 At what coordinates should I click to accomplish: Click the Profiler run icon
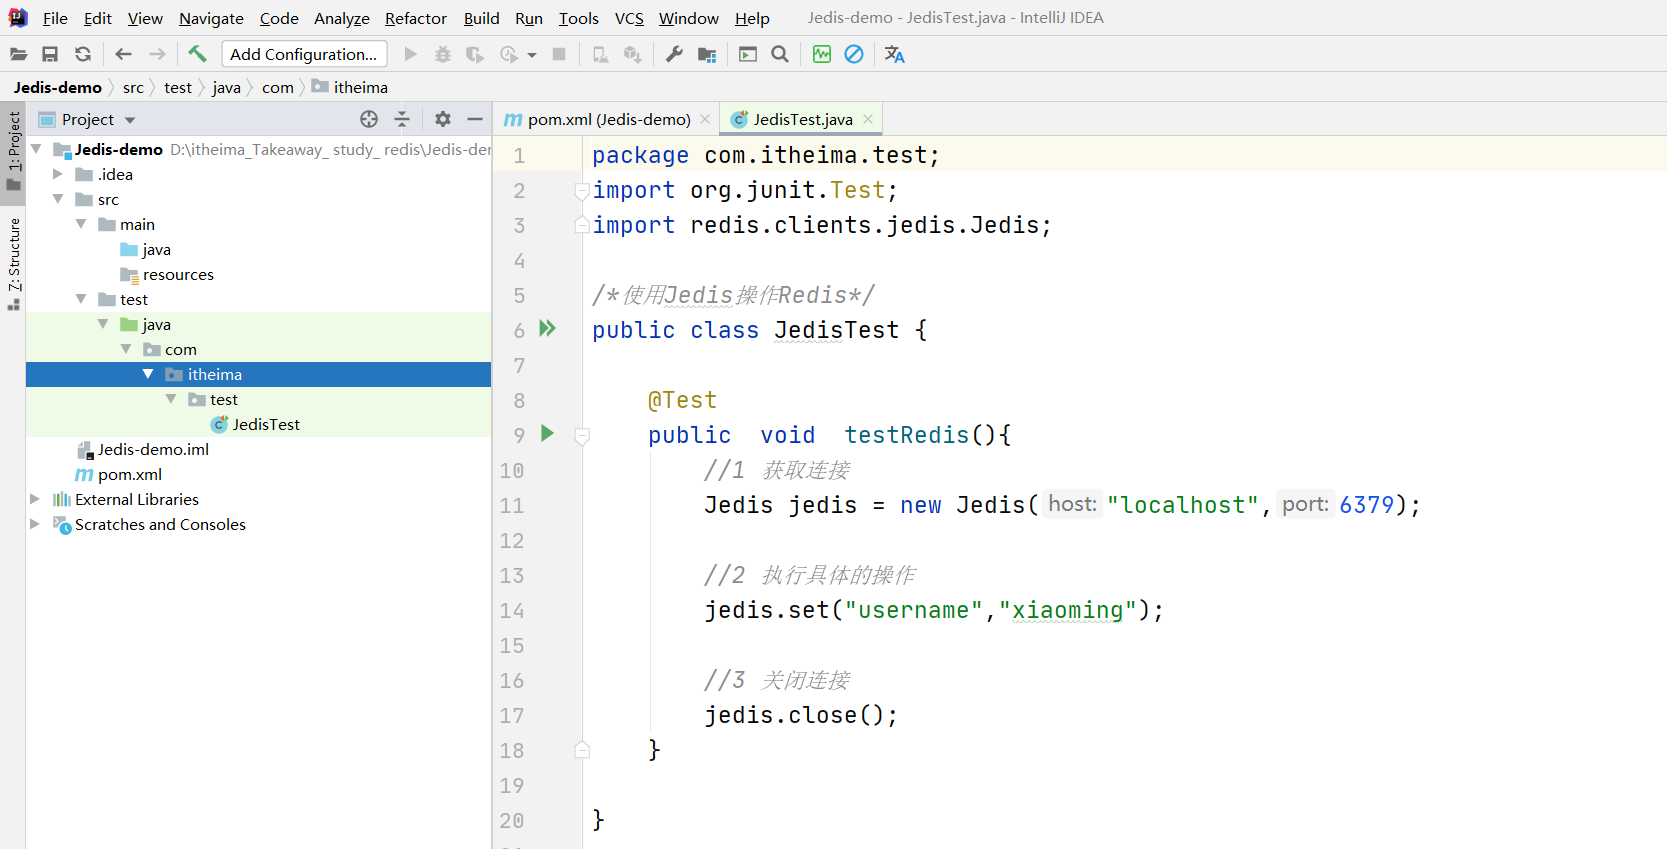[x=509, y=54]
